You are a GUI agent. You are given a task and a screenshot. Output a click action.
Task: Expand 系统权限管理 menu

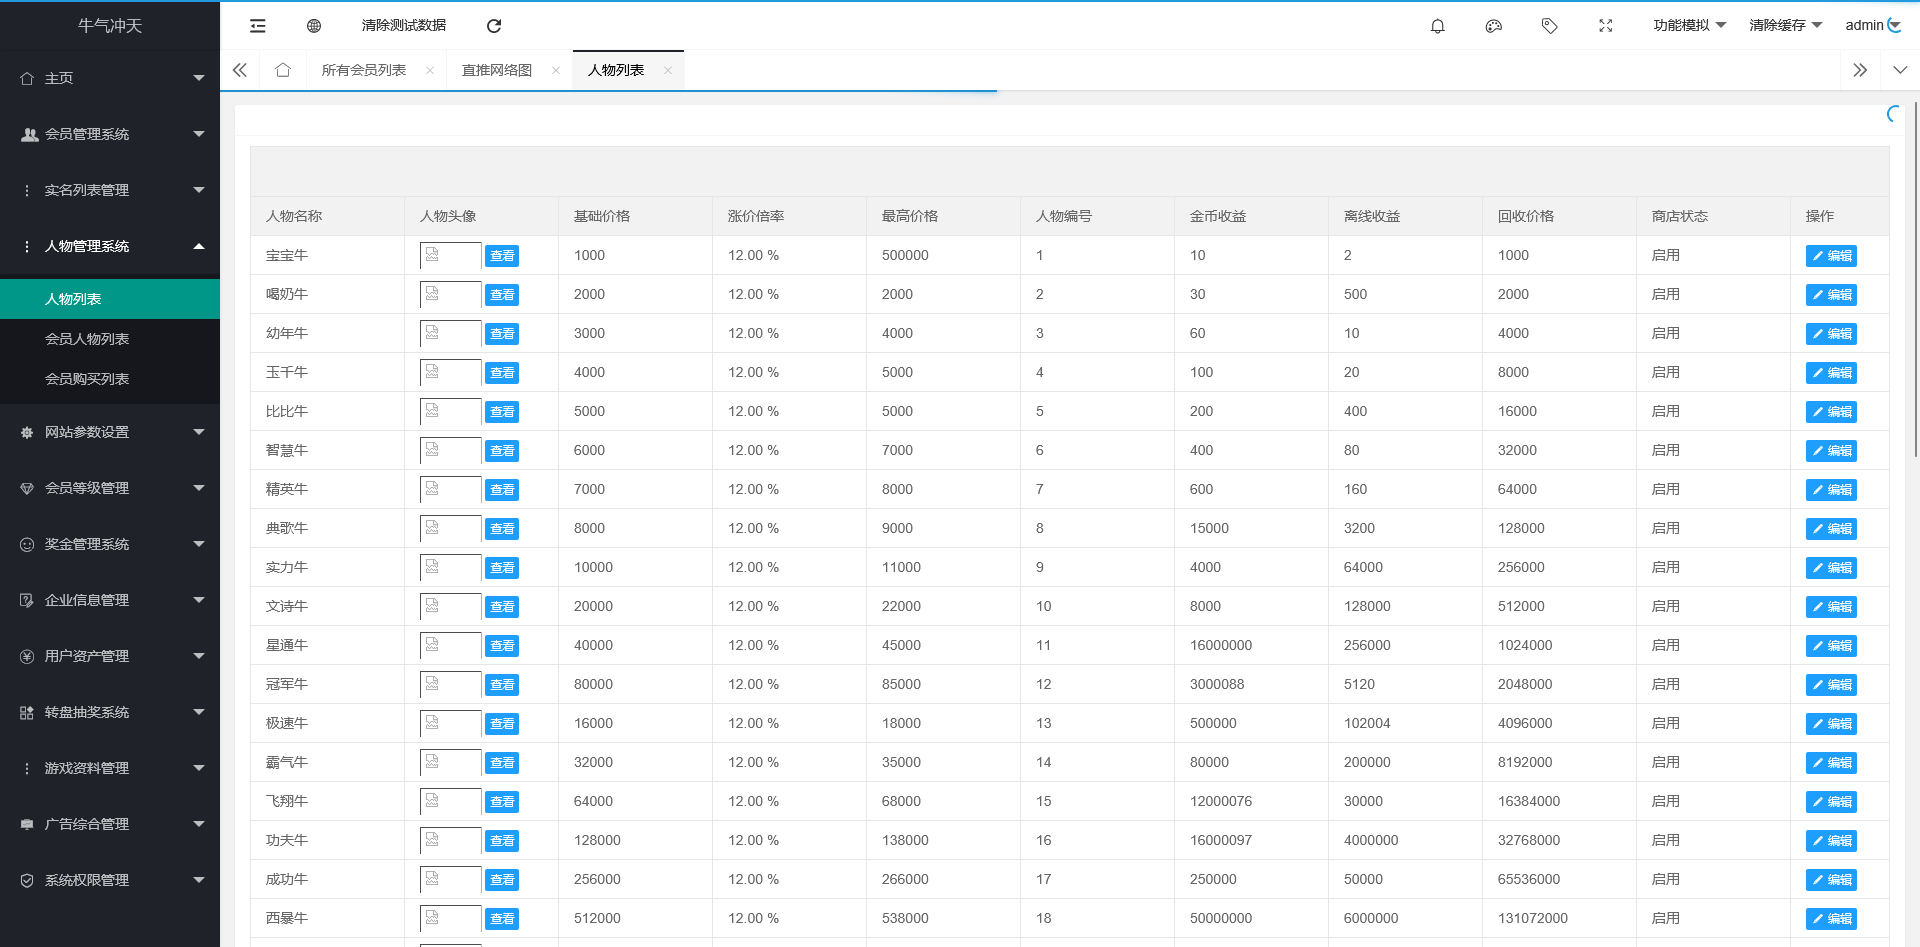[x=110, y=880]
